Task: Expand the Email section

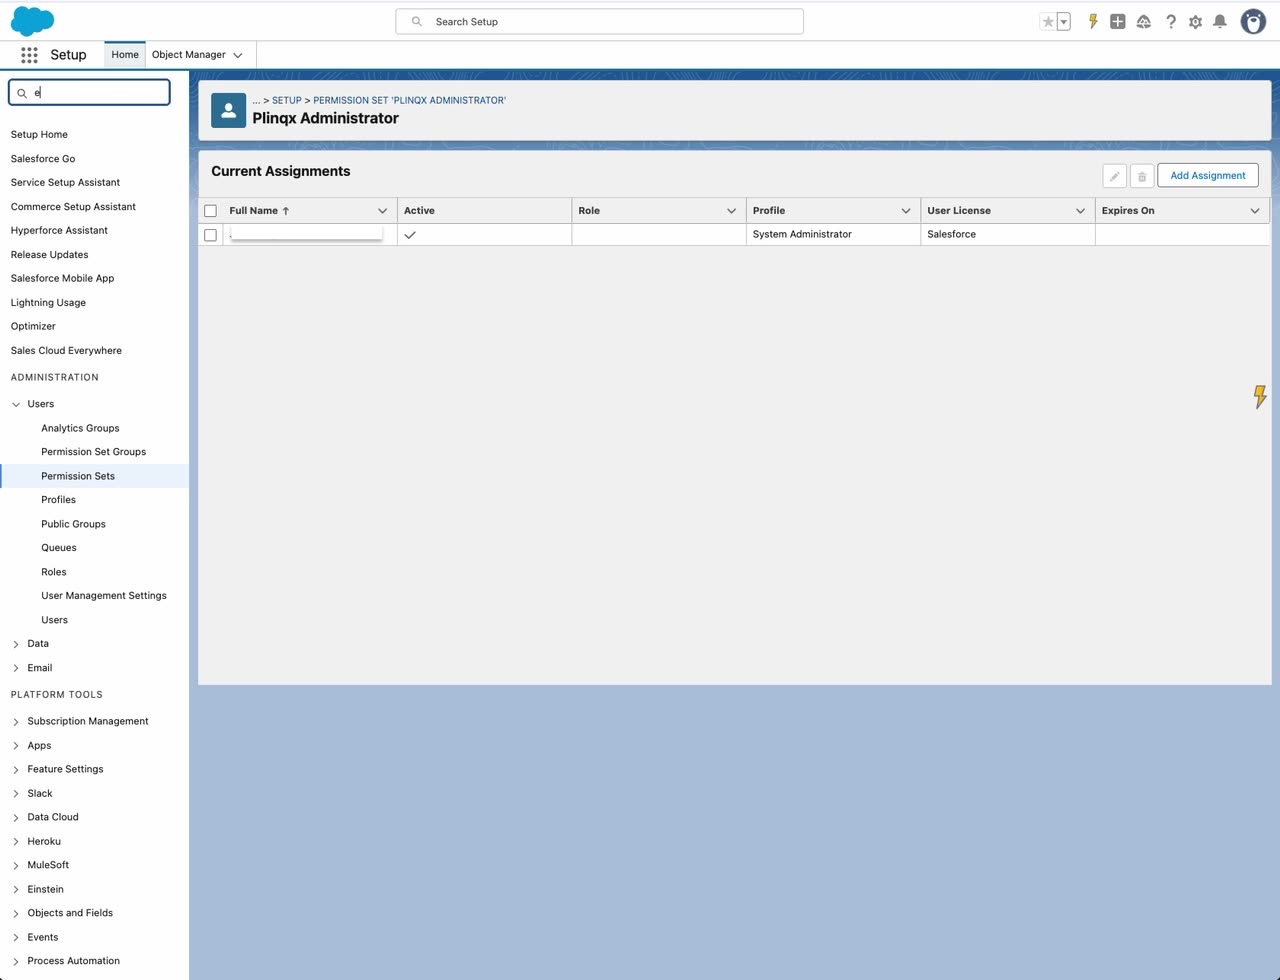Action: click(x=16, y=668)
